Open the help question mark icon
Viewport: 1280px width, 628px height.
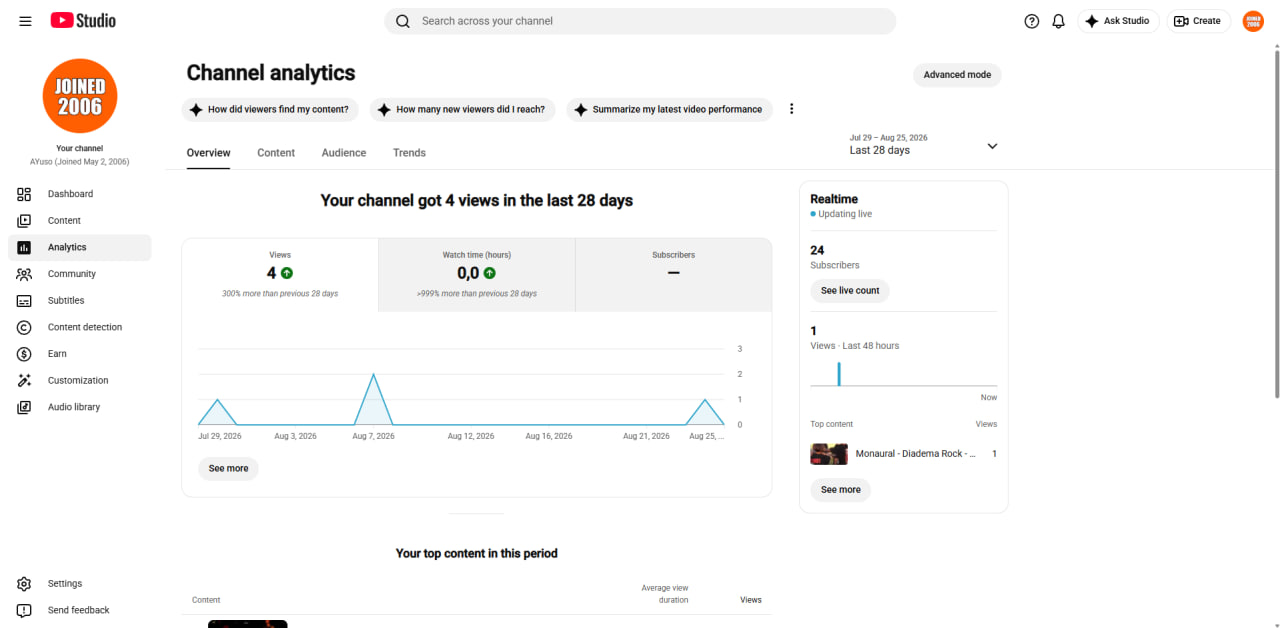(1032, 21)
